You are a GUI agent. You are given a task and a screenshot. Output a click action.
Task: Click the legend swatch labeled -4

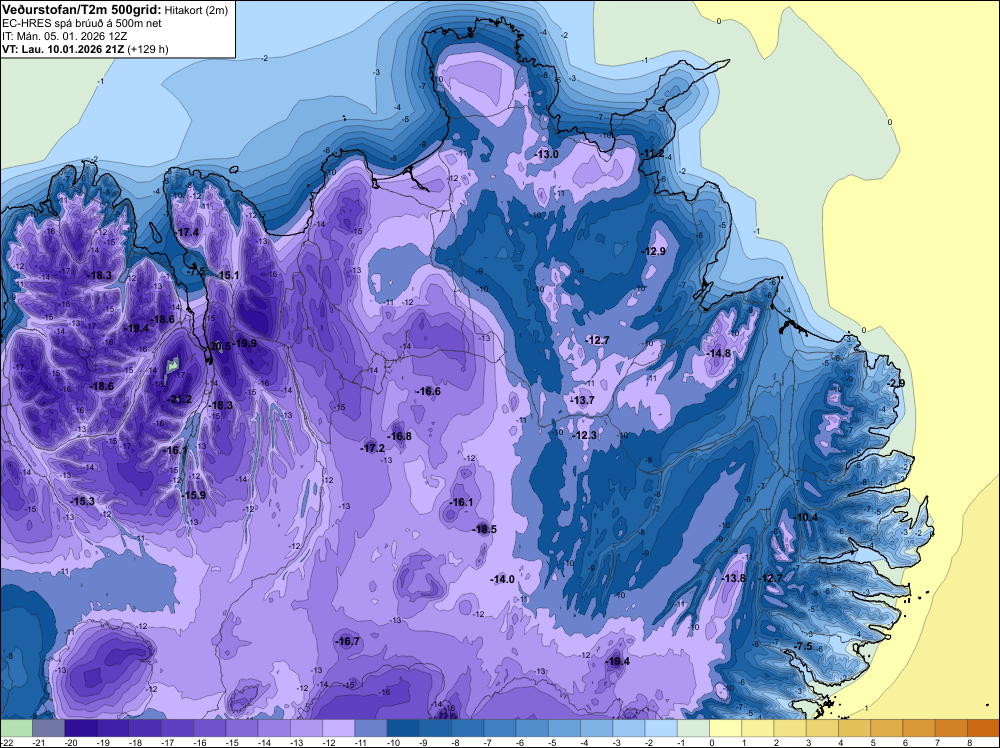click(596, 728)
